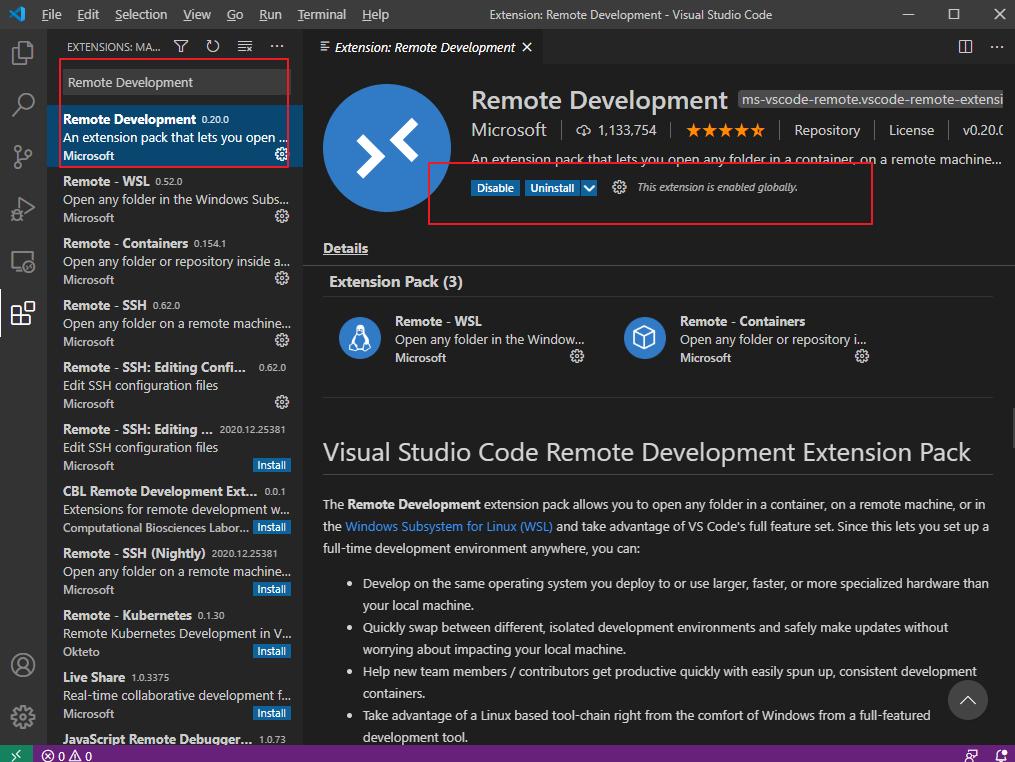Click gear on Remote - Containers pack card
This screenshot has height=762, width=1015.
pos(862,356)
